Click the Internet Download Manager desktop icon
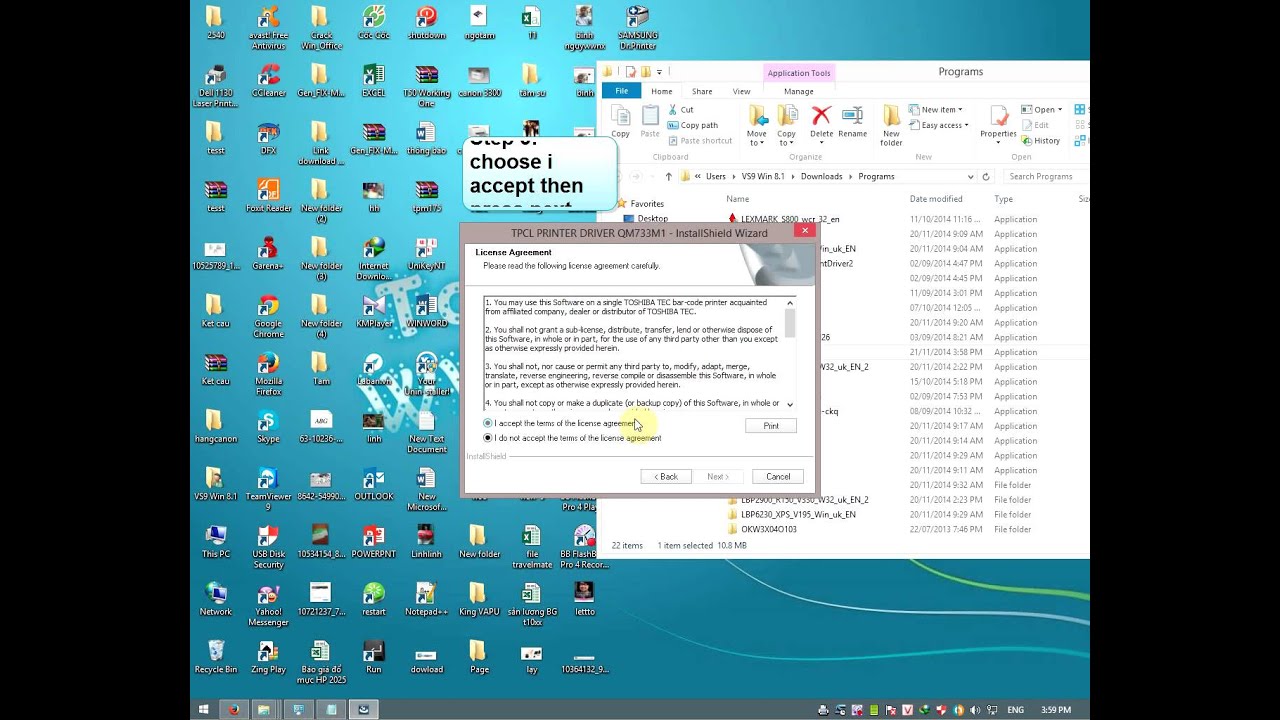The image size is (1280, 720). [x=374, y=260]
